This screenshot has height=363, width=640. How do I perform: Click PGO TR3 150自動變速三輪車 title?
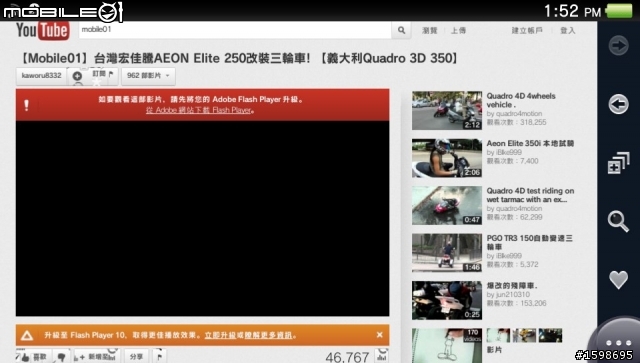(x=530, y=243)
